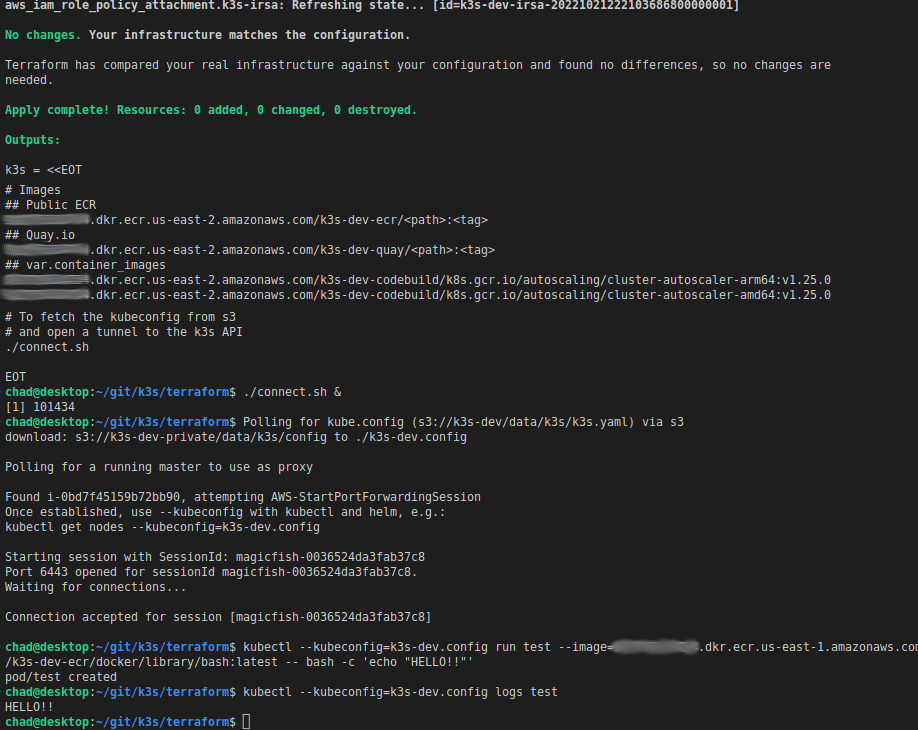Click the '# Images' comment line
Image resolution: width=918 pixels, height=730 pixels.
tap(33, 190)
